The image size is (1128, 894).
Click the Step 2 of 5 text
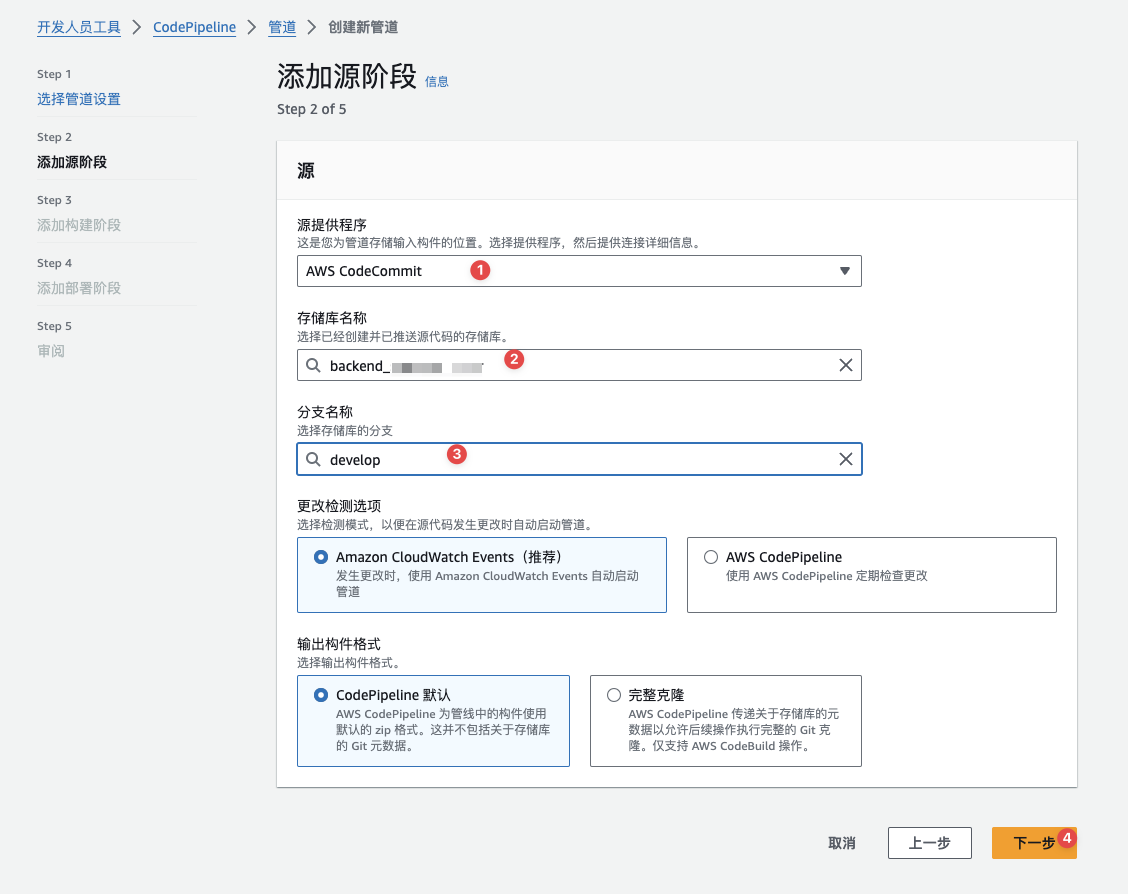click(311, 109)
